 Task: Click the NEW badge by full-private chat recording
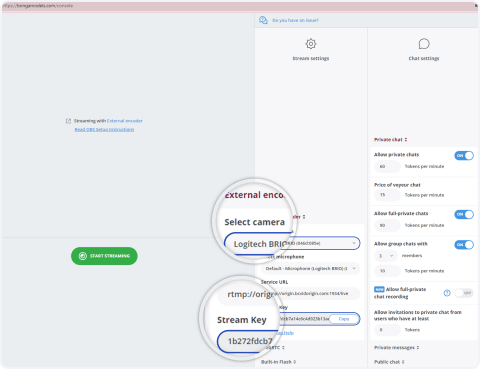click(x=379, y=289)
